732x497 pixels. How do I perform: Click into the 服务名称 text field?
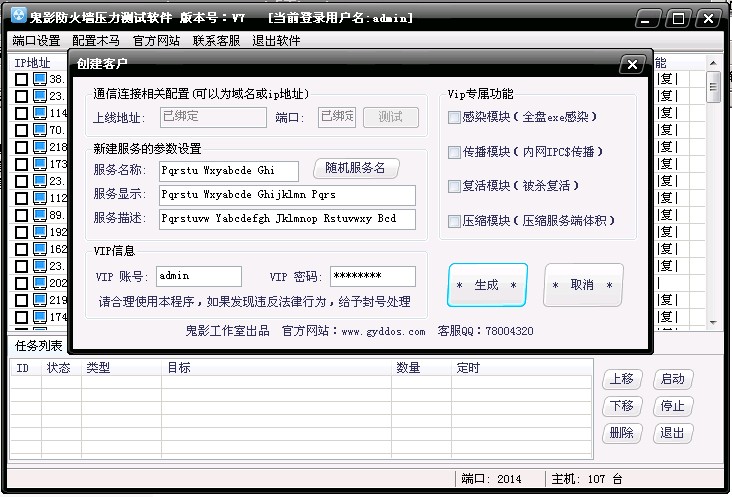click(228, 171)
